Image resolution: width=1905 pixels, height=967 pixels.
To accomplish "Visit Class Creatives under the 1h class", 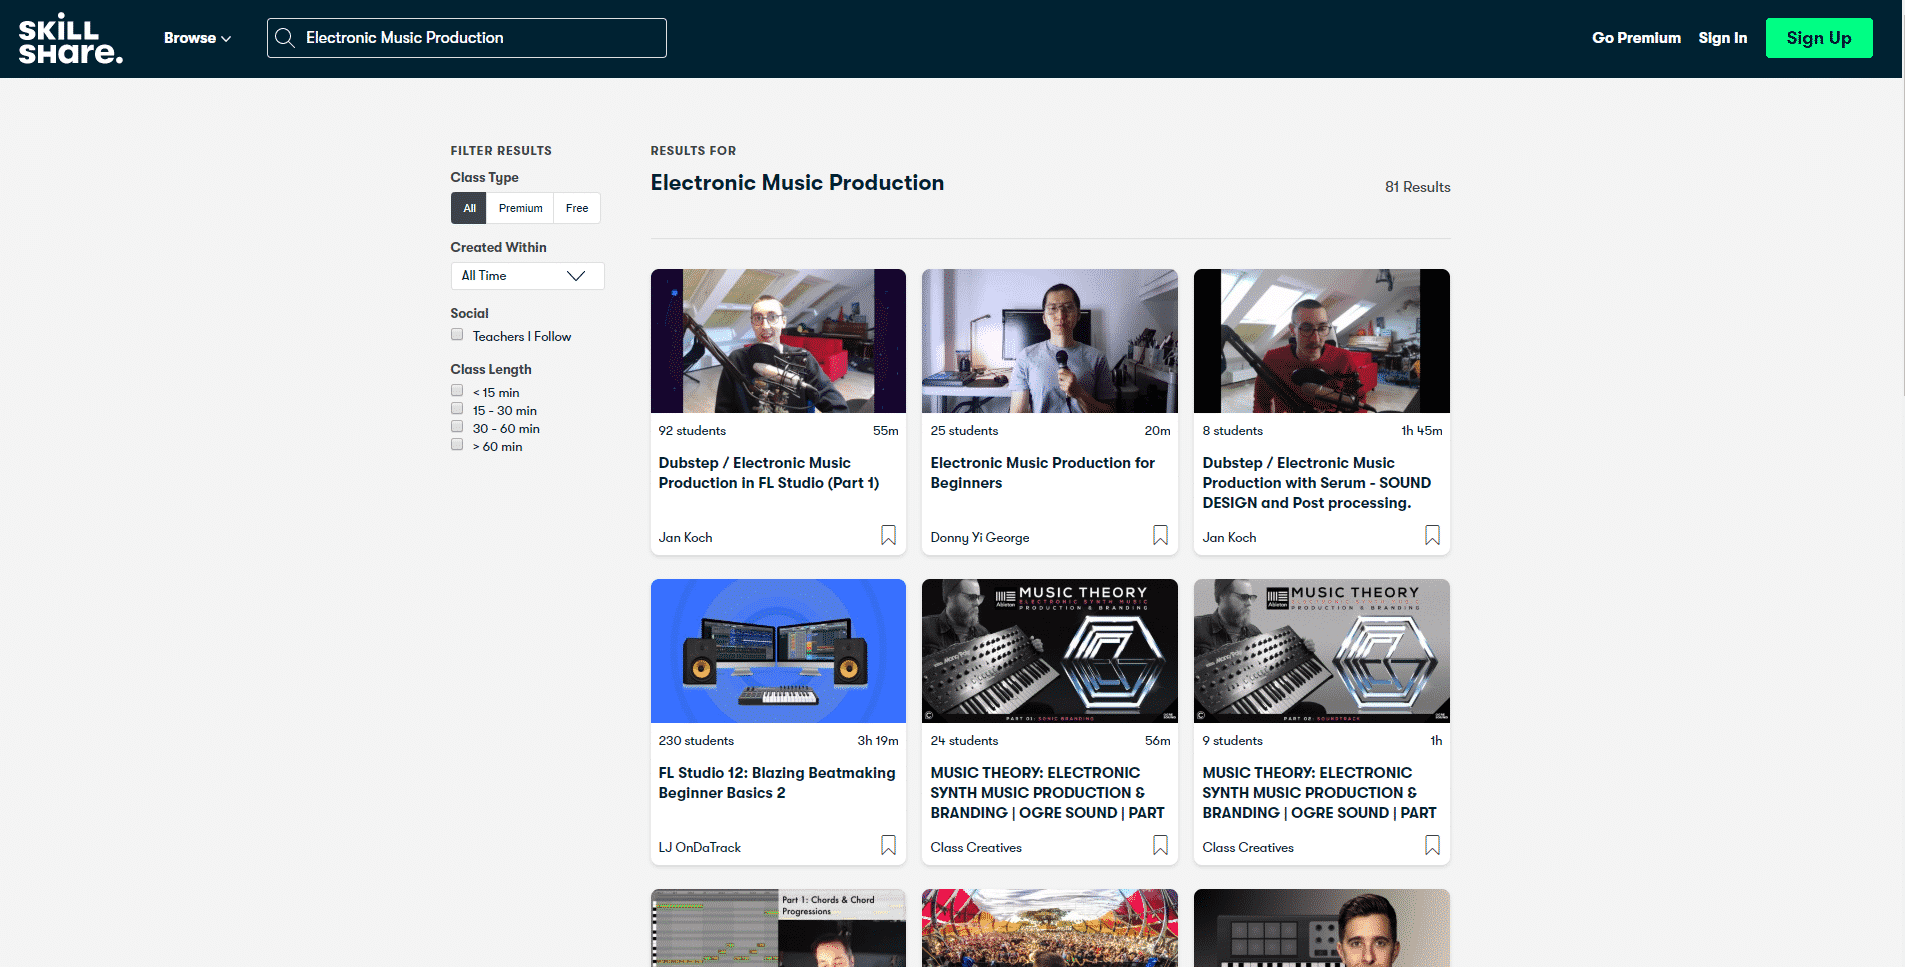I will 1248,847.
